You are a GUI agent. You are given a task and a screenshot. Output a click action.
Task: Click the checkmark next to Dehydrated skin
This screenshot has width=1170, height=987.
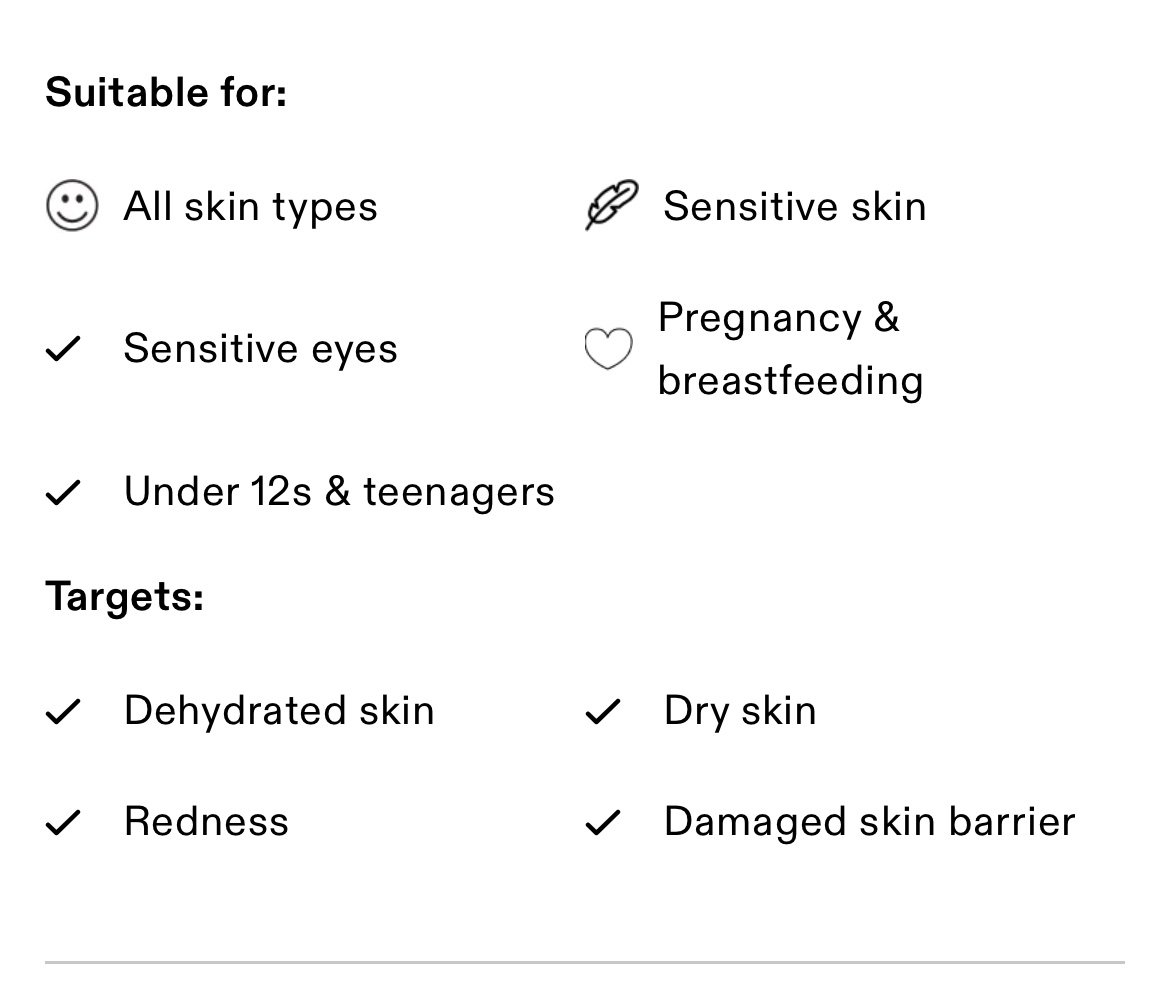(x=63, y=712)
